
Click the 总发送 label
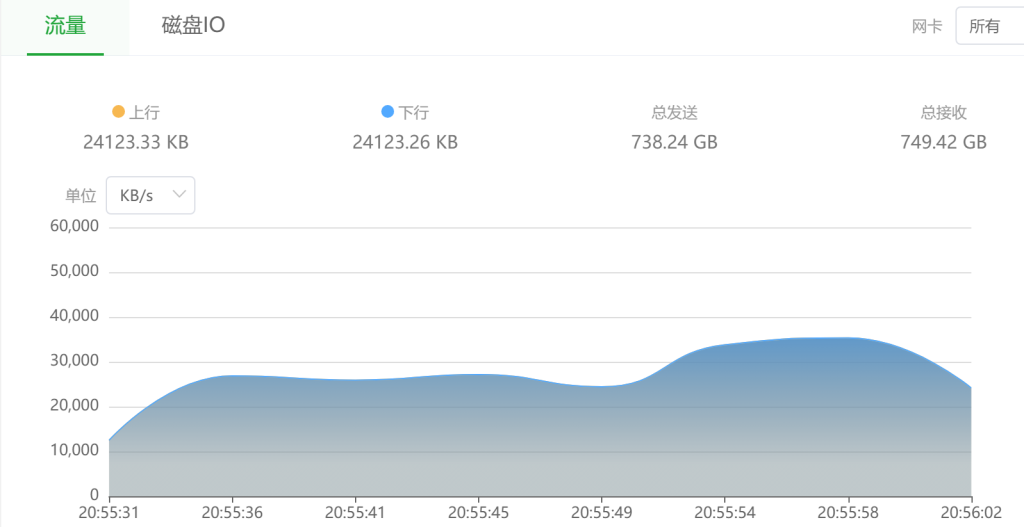tap(675, 112)
